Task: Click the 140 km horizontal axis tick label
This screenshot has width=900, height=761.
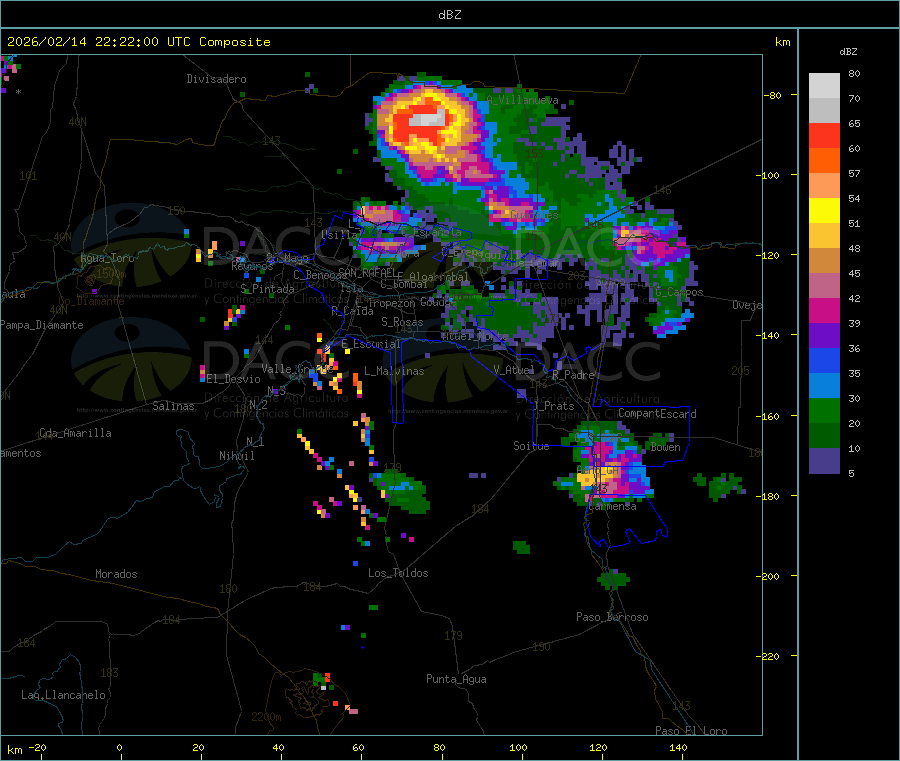Action: 678,748
